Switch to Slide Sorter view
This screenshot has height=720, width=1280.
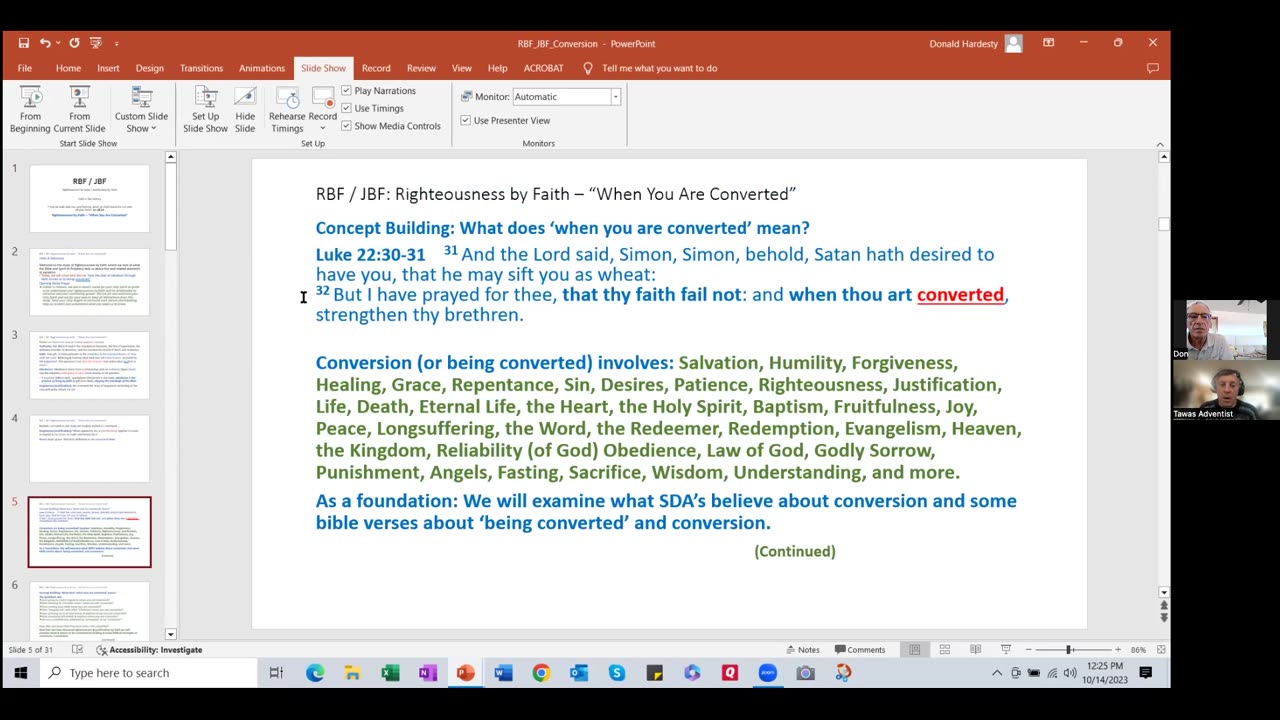pyautogui.click(x=945, y=650)
